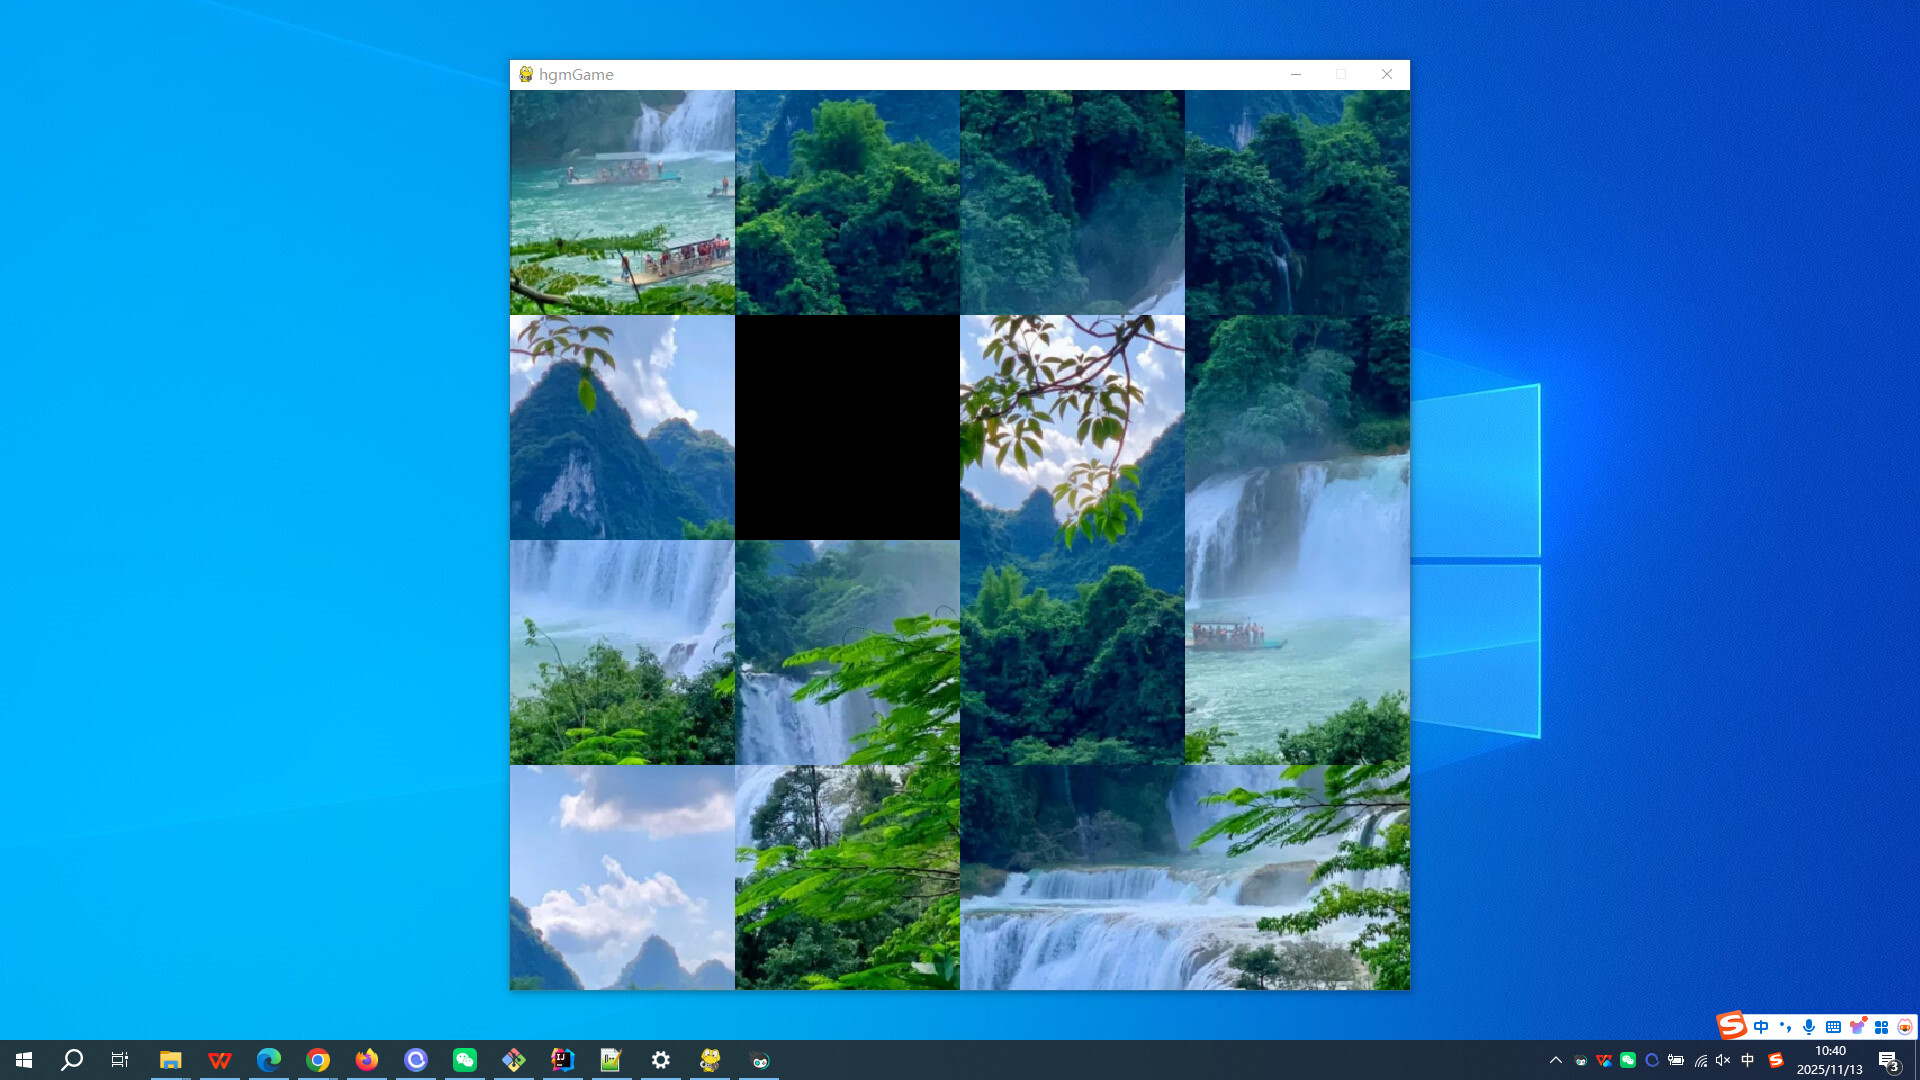The width and height of the screenshot is (1920, 1080).
Task: Launch IntelliJ IDEA
Action: coord(562,1059)
